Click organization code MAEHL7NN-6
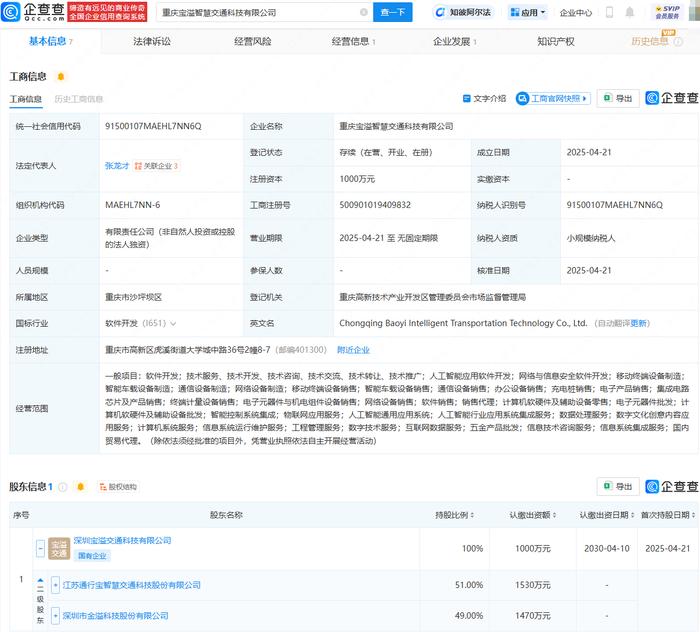 tap(133, 205)
